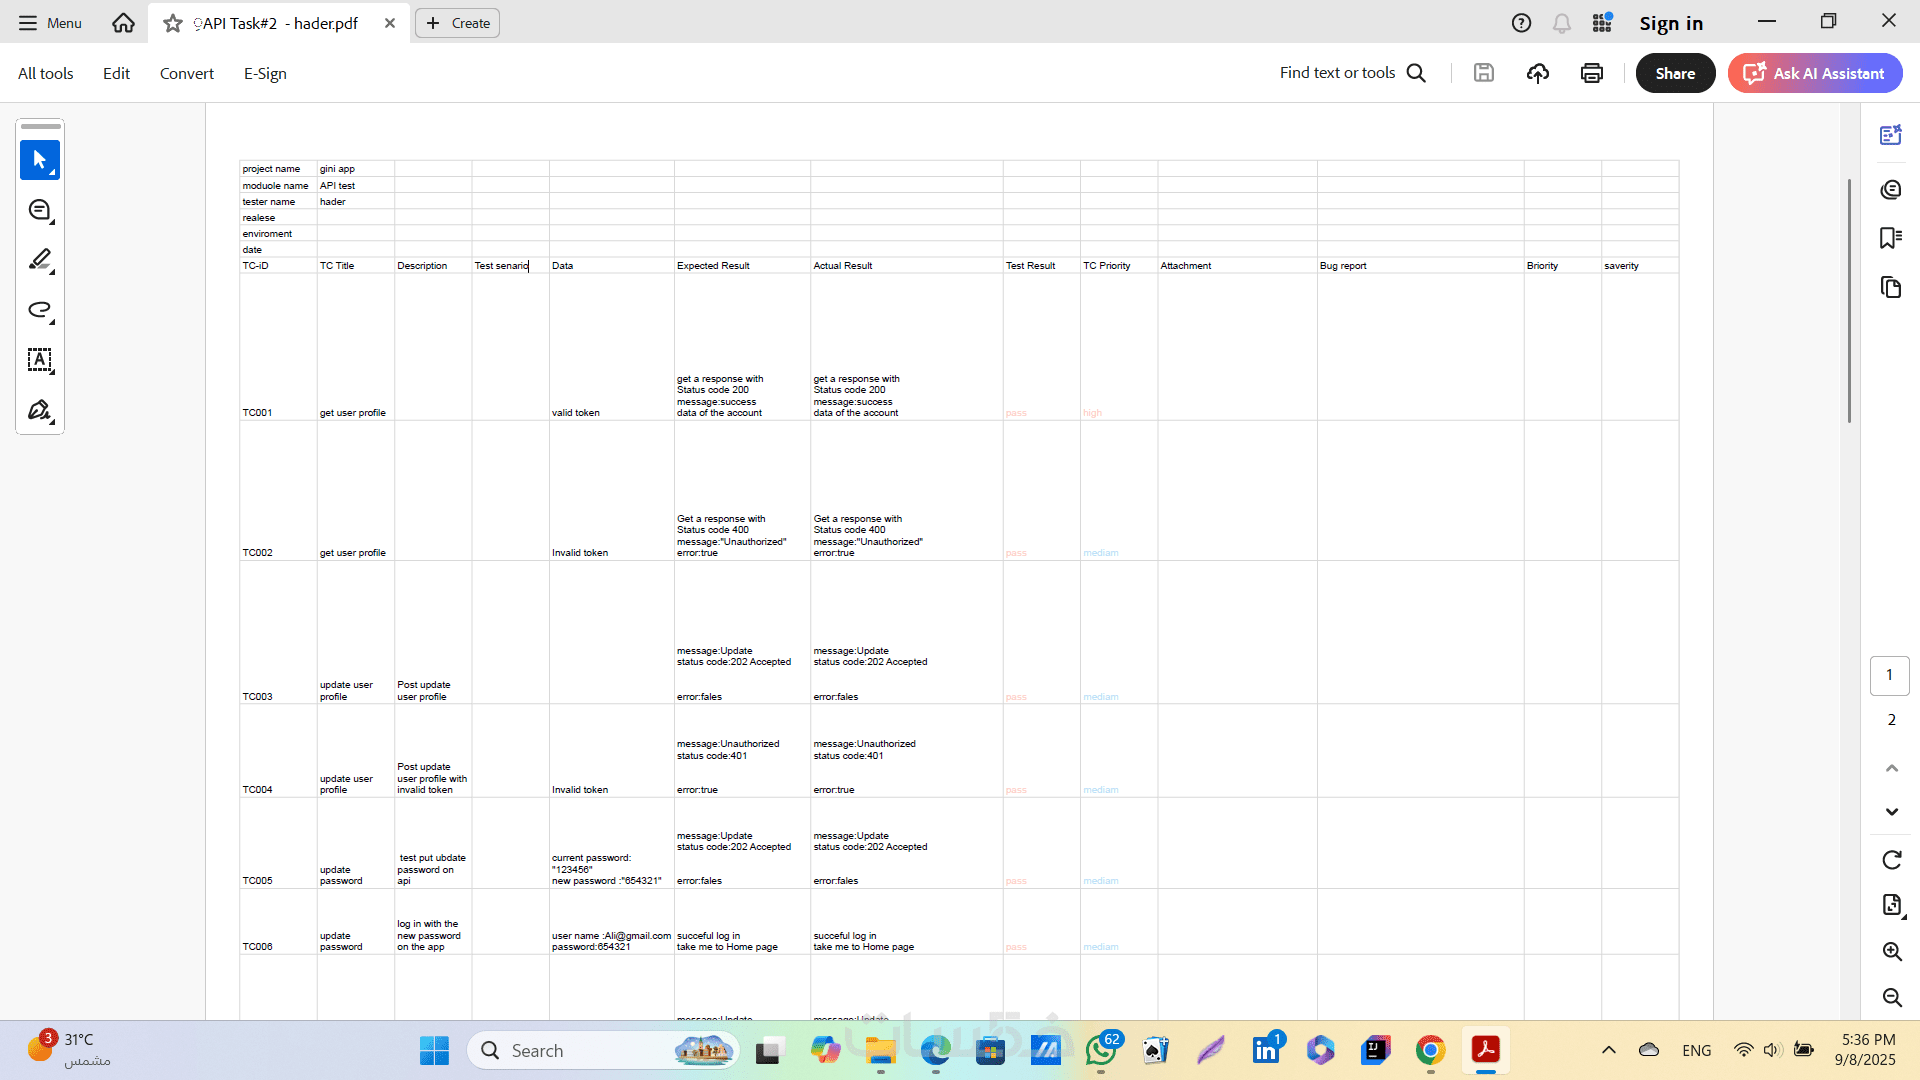Star the hader.pdf tab as favorite

pos(173,23)
